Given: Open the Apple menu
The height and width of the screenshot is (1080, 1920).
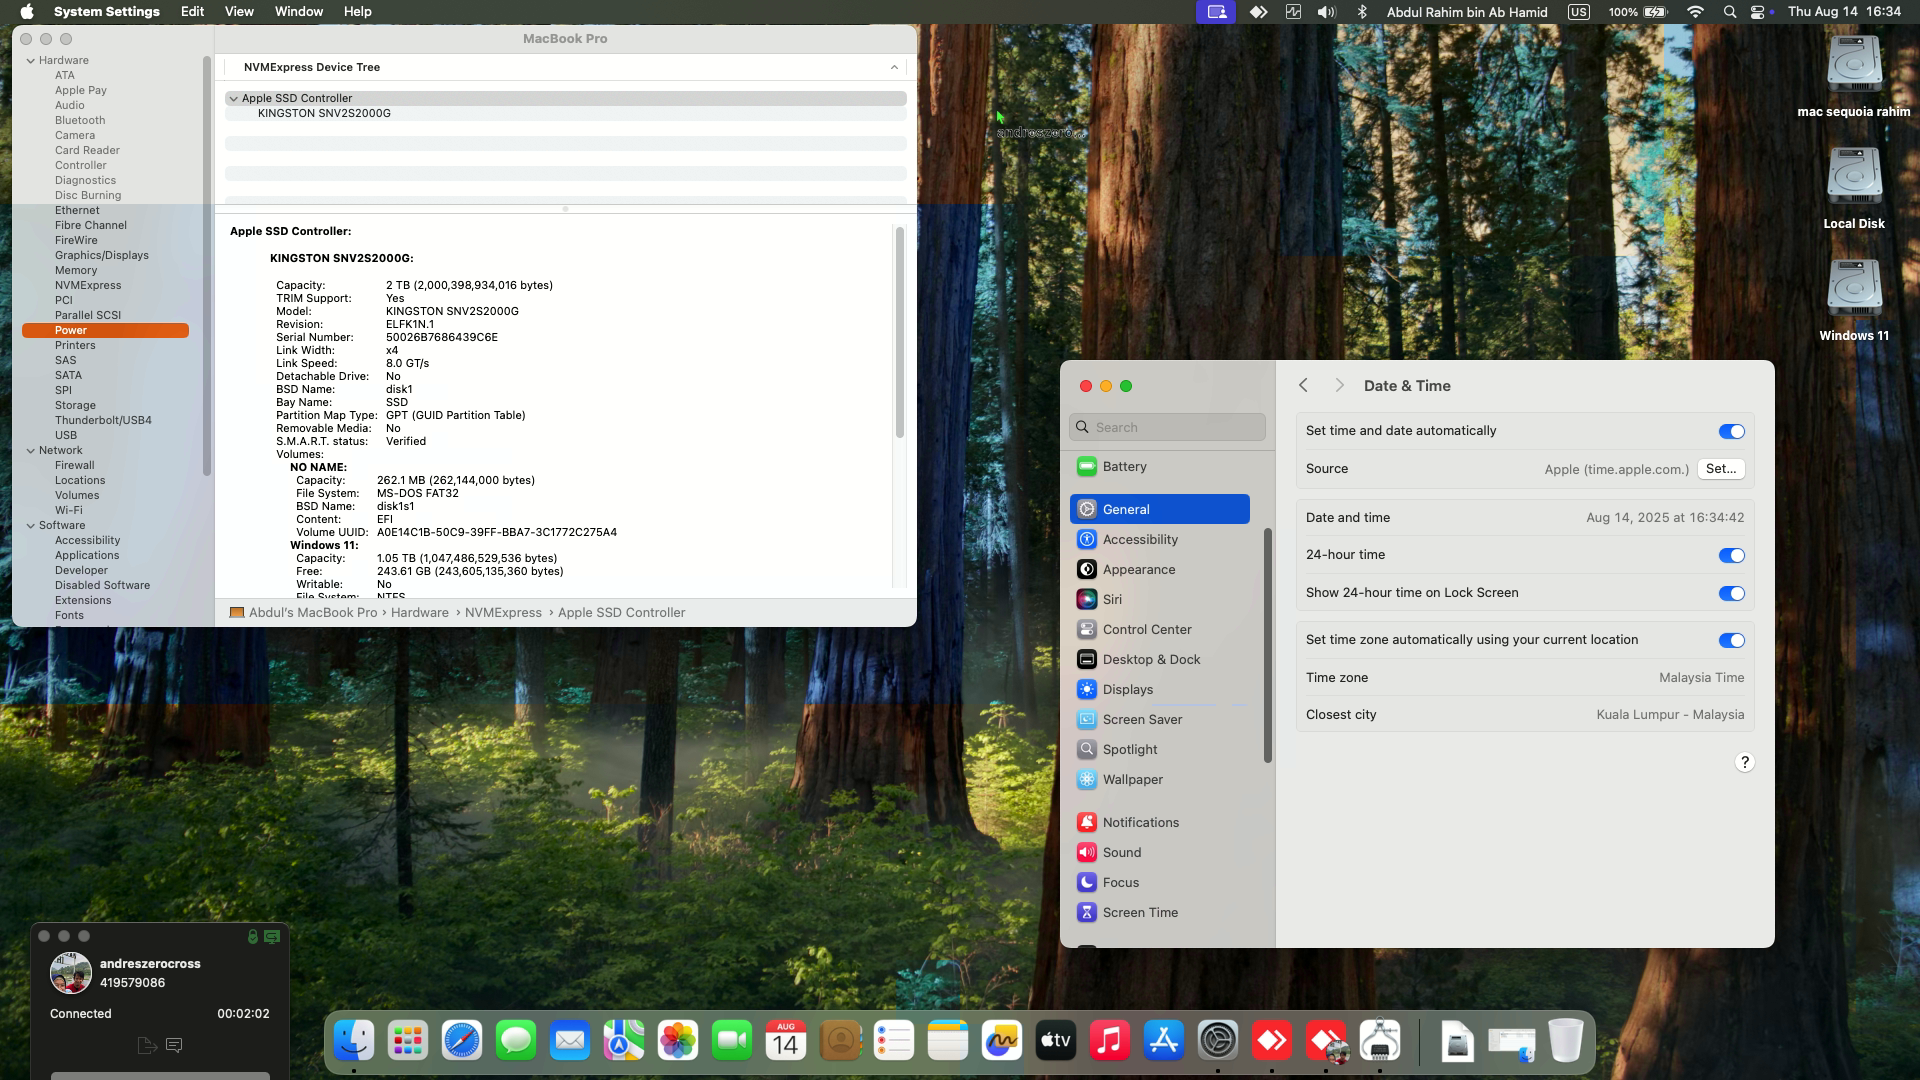Looking at the screenshot, I should pyautogui.click(x=27, y=12).
